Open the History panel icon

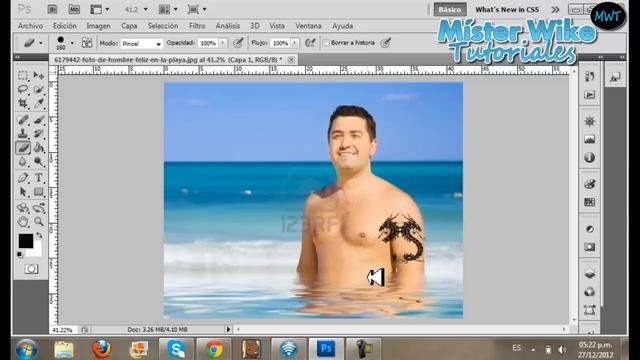pyautogui.click(x=589, y=77)
